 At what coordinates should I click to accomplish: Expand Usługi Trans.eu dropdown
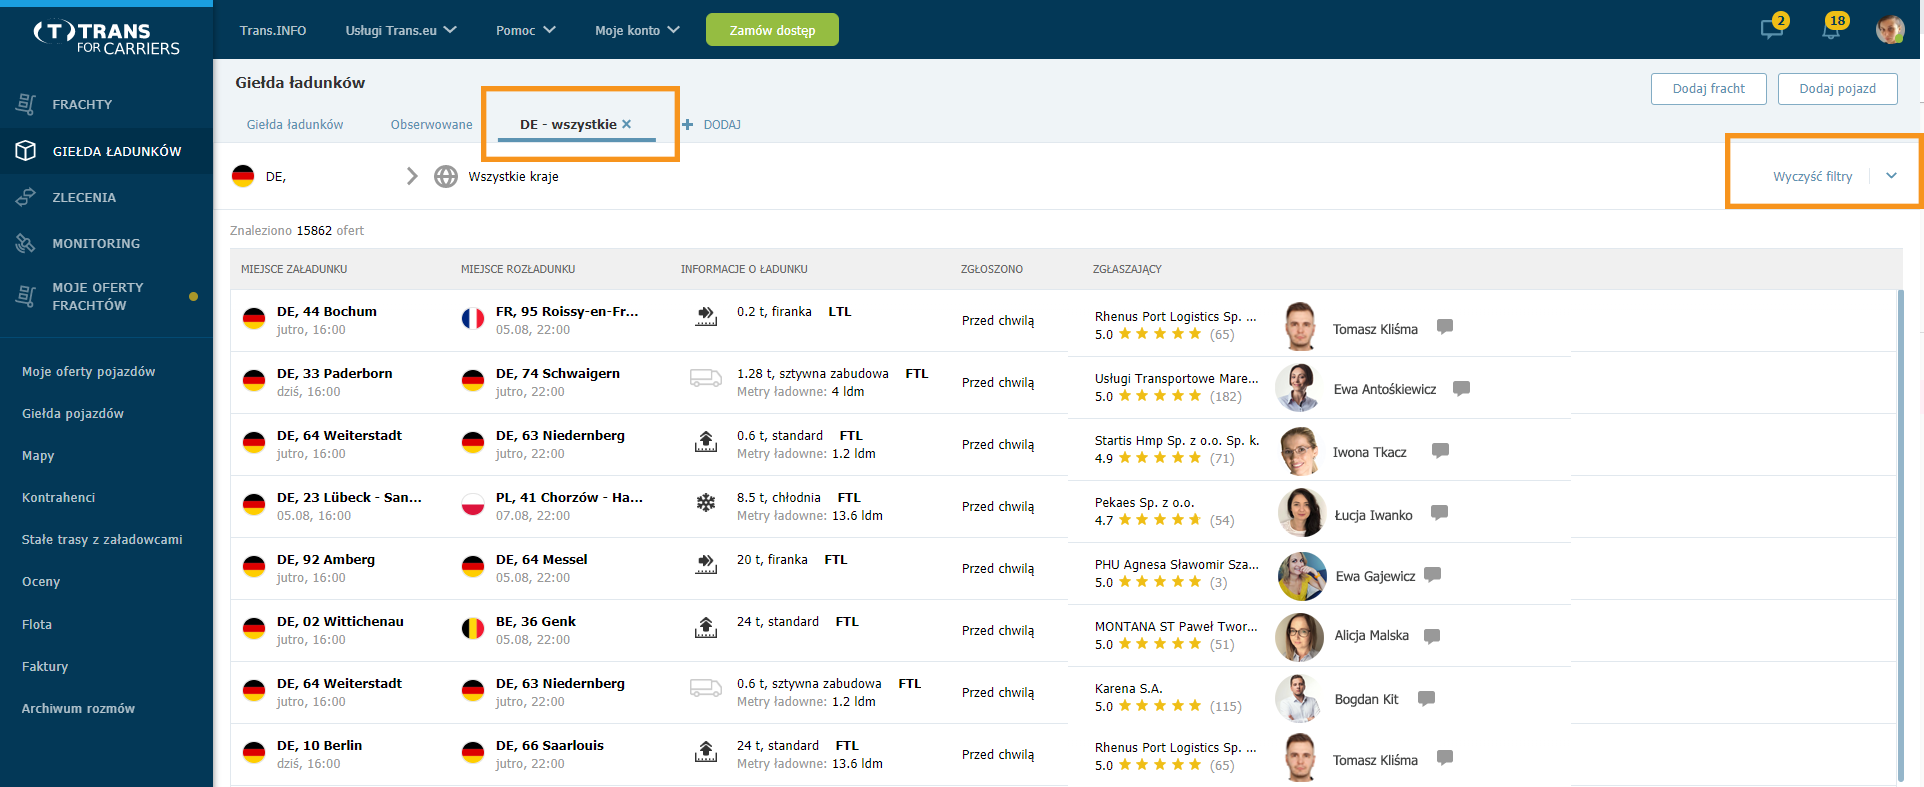coord(401,30)
